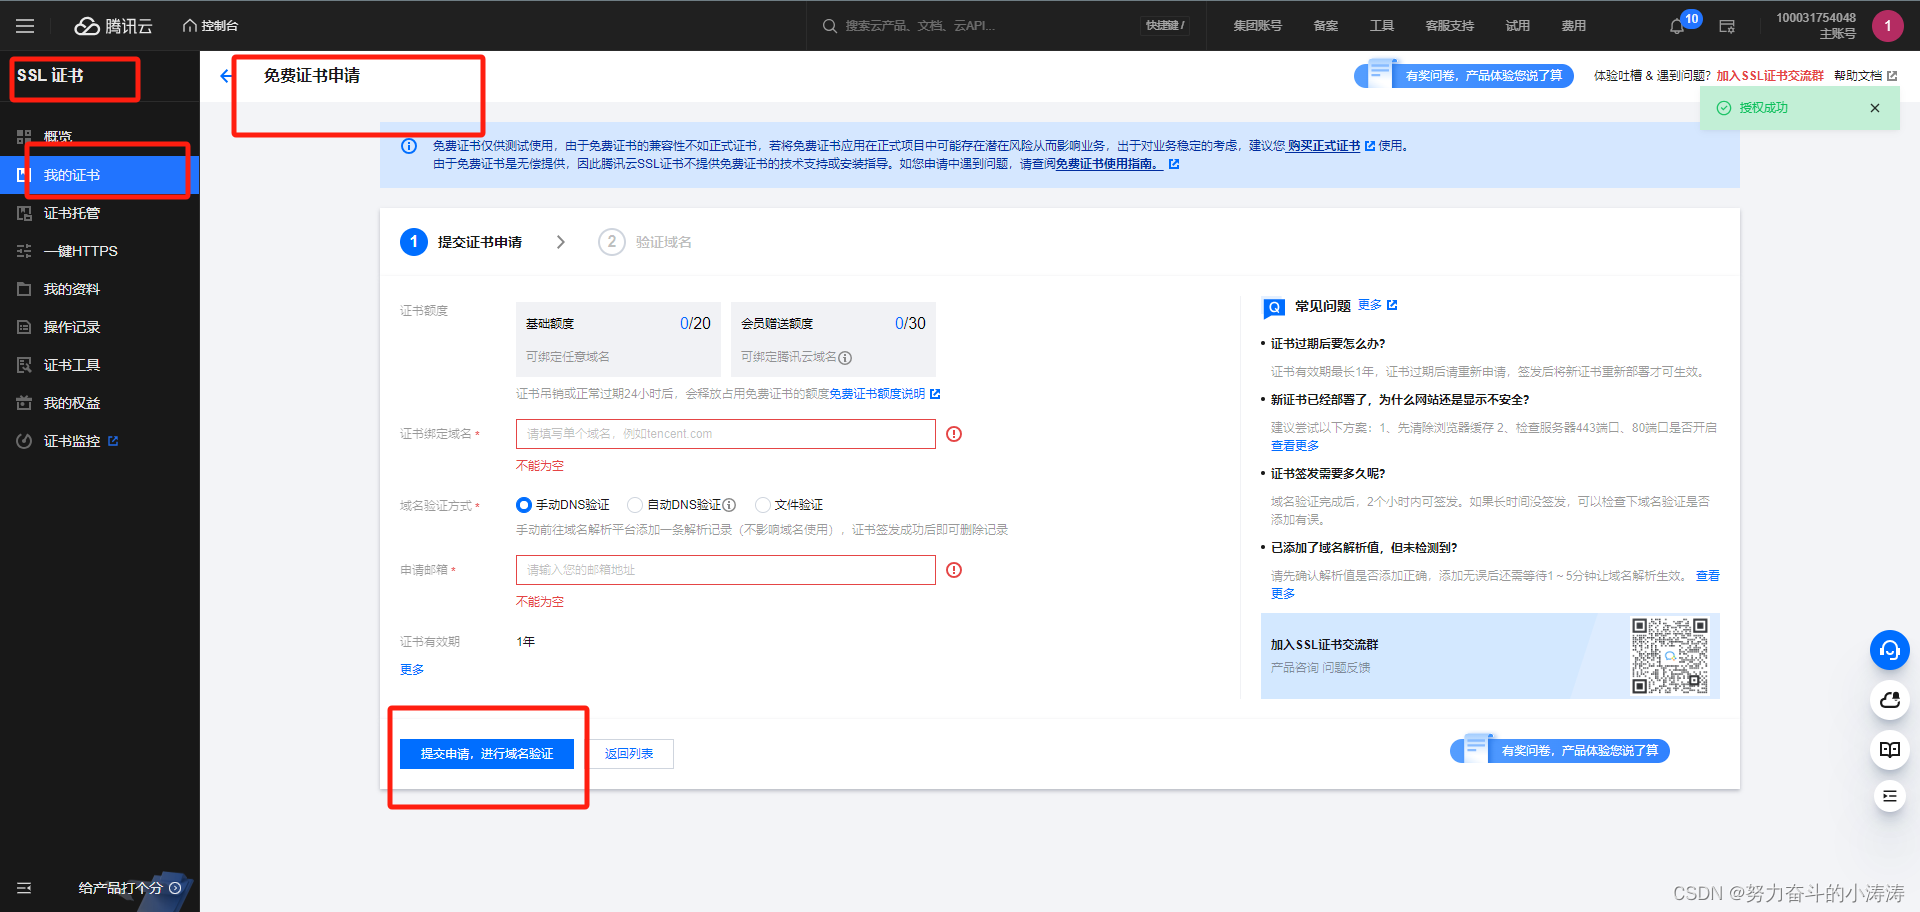Click 给产品打个分 rating entry
1920x912 pixels.
coord(129,888)
